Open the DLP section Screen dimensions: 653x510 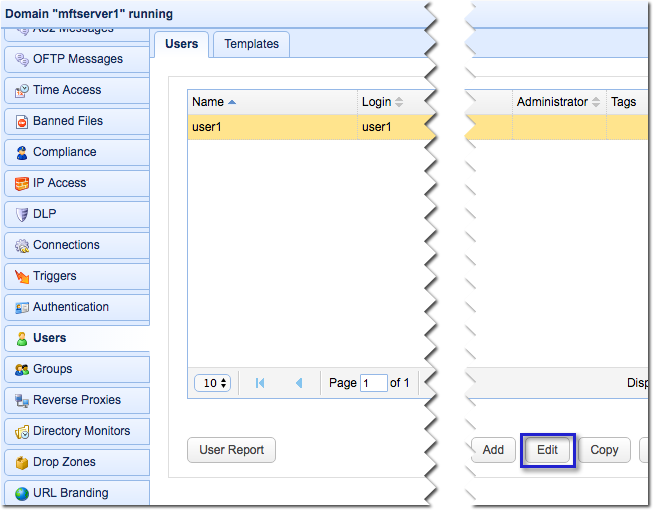77,214
